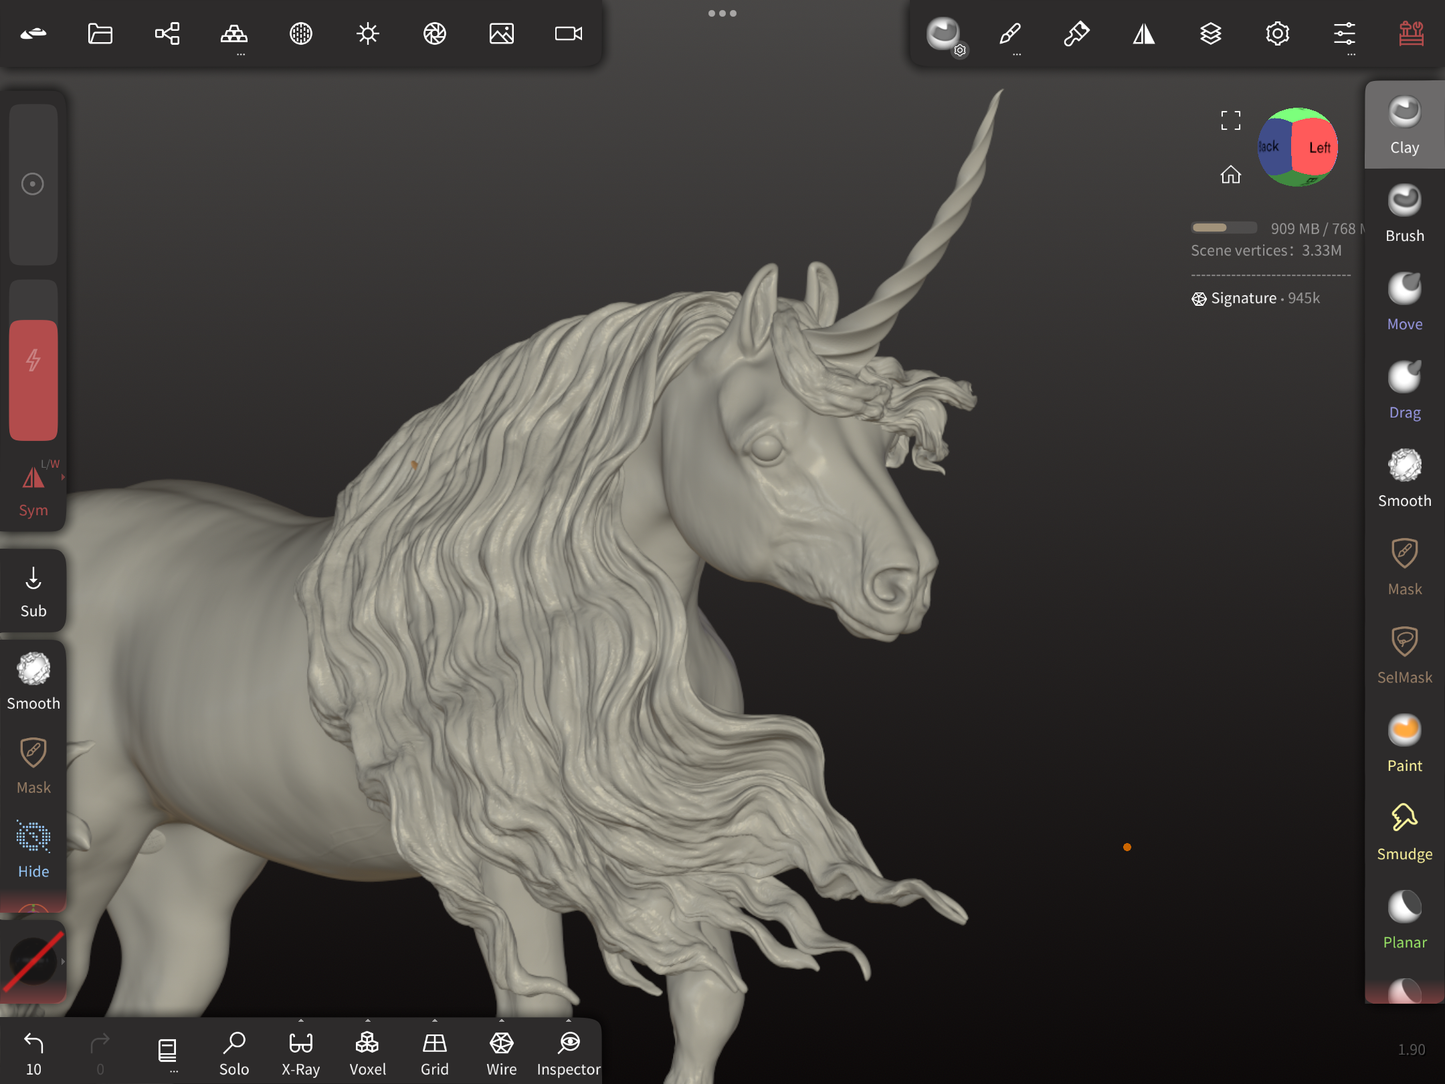Pick the Smudge tool in right sidebar
The height and width of the screenshot is (1084, 1445).
pyautogui.click(x=1404, y=831)
